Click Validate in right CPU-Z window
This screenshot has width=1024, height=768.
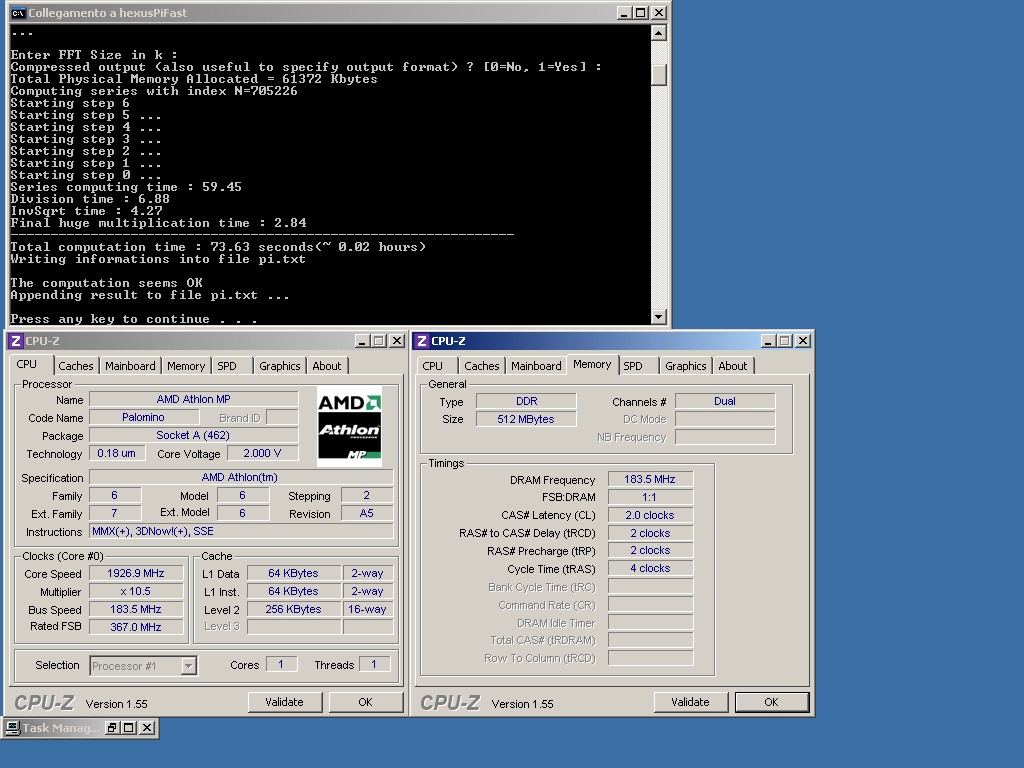[x=690, y=702]
